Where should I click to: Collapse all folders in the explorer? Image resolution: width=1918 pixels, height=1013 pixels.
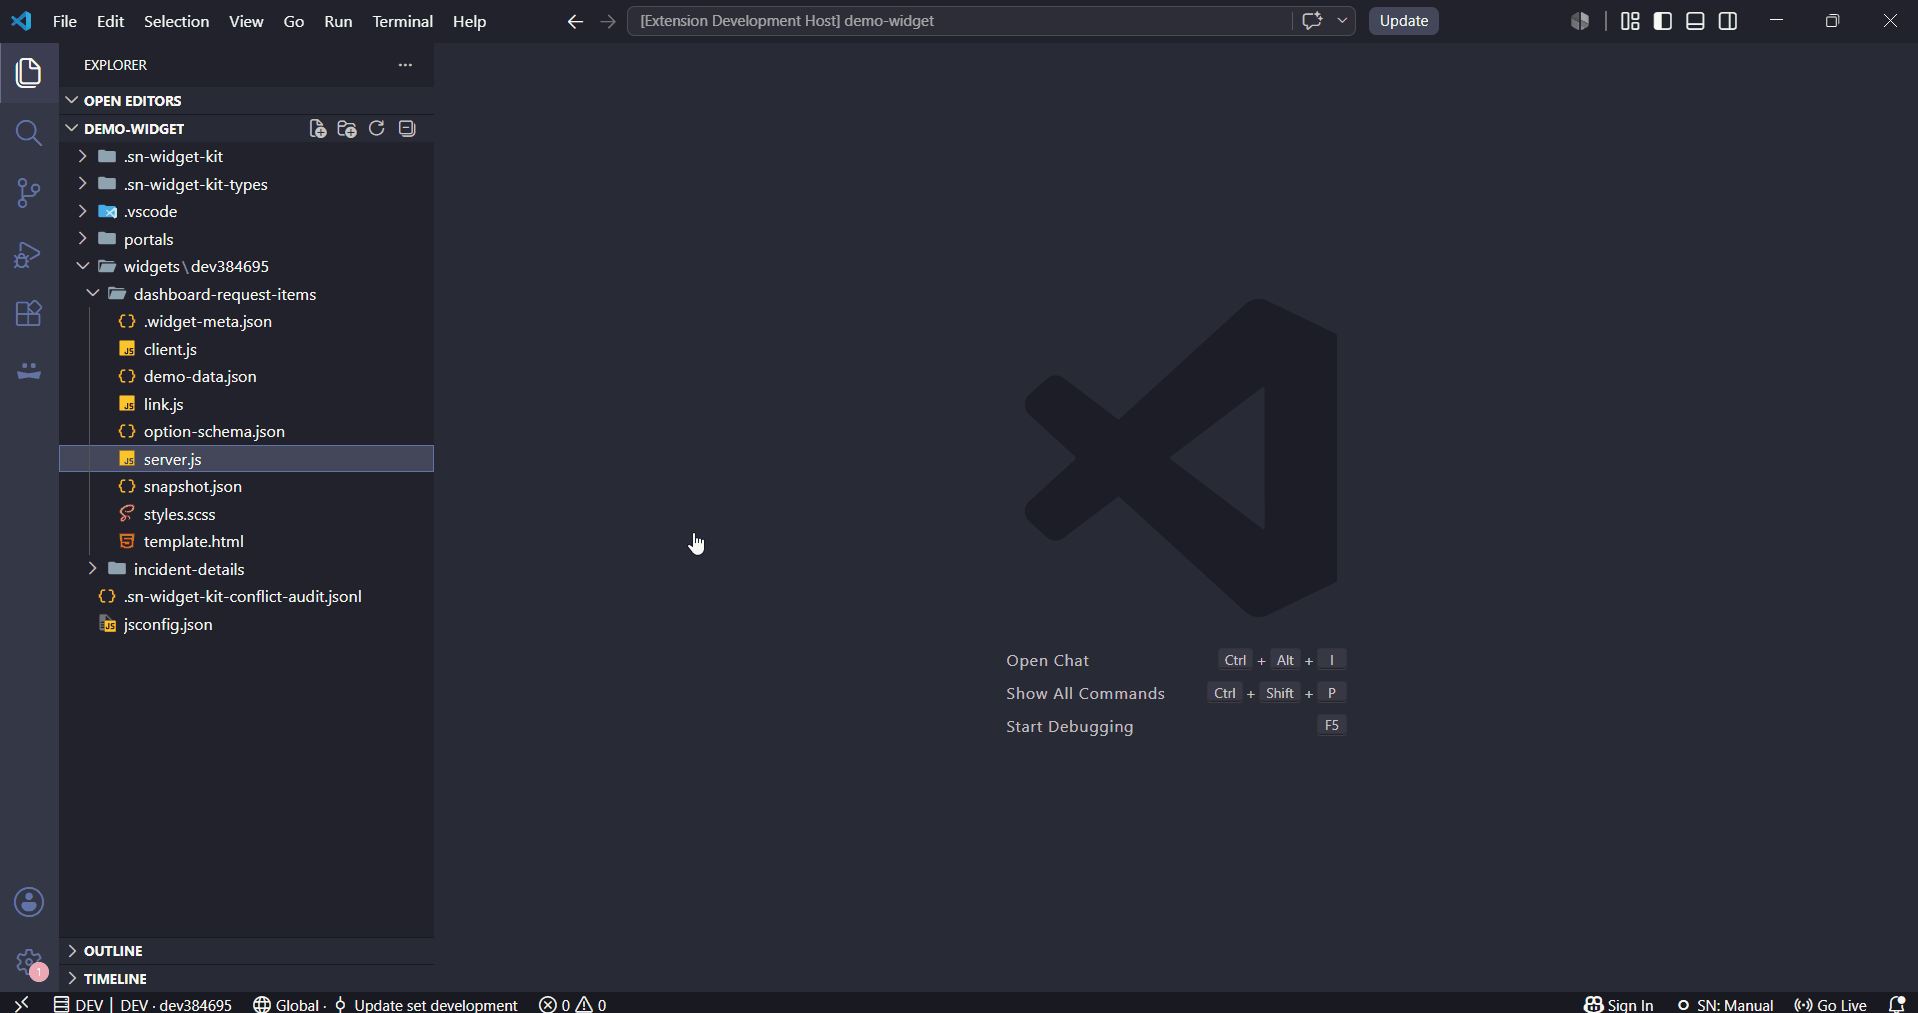tap(407, 128)
